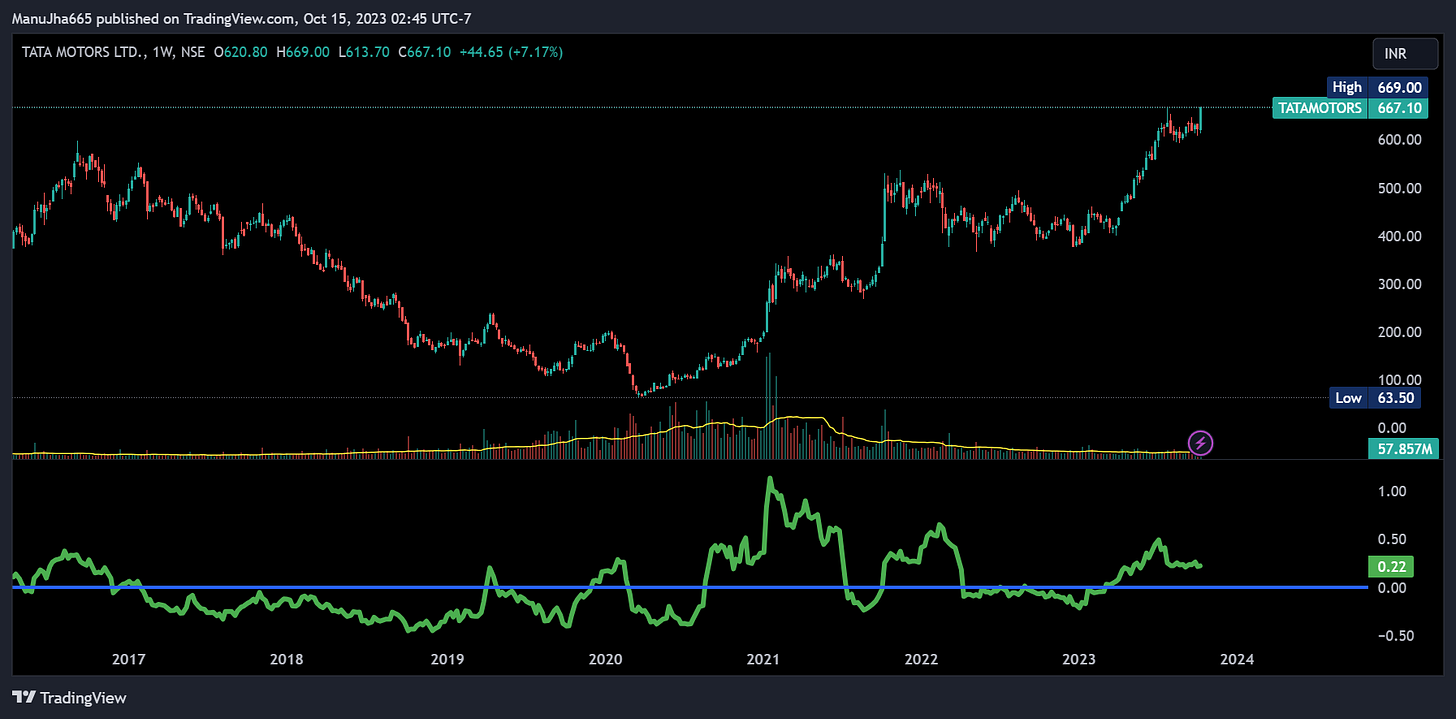Click the purple lightning bolt icon
The width and height of the screenshot is (1456, 719).
(x=1201, y=442)
